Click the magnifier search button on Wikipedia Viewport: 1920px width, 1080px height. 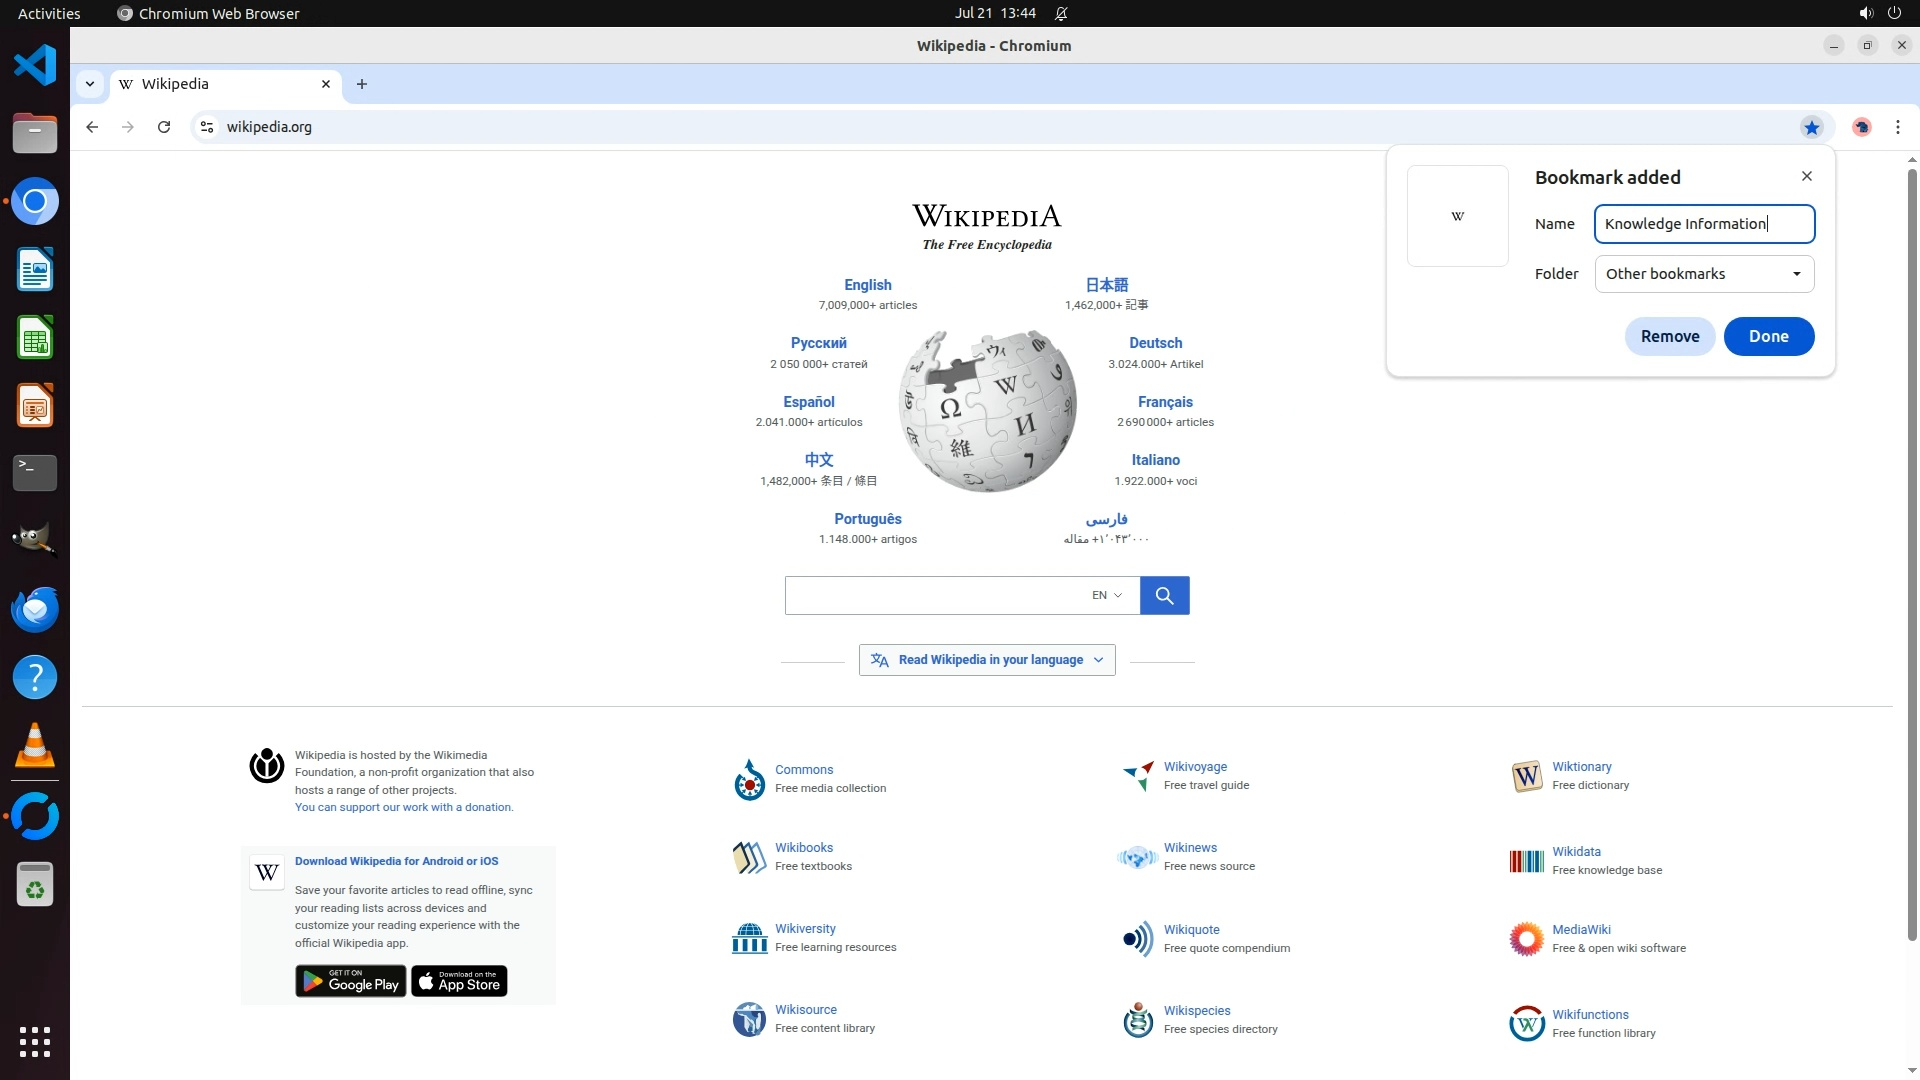coord(1164,596)
